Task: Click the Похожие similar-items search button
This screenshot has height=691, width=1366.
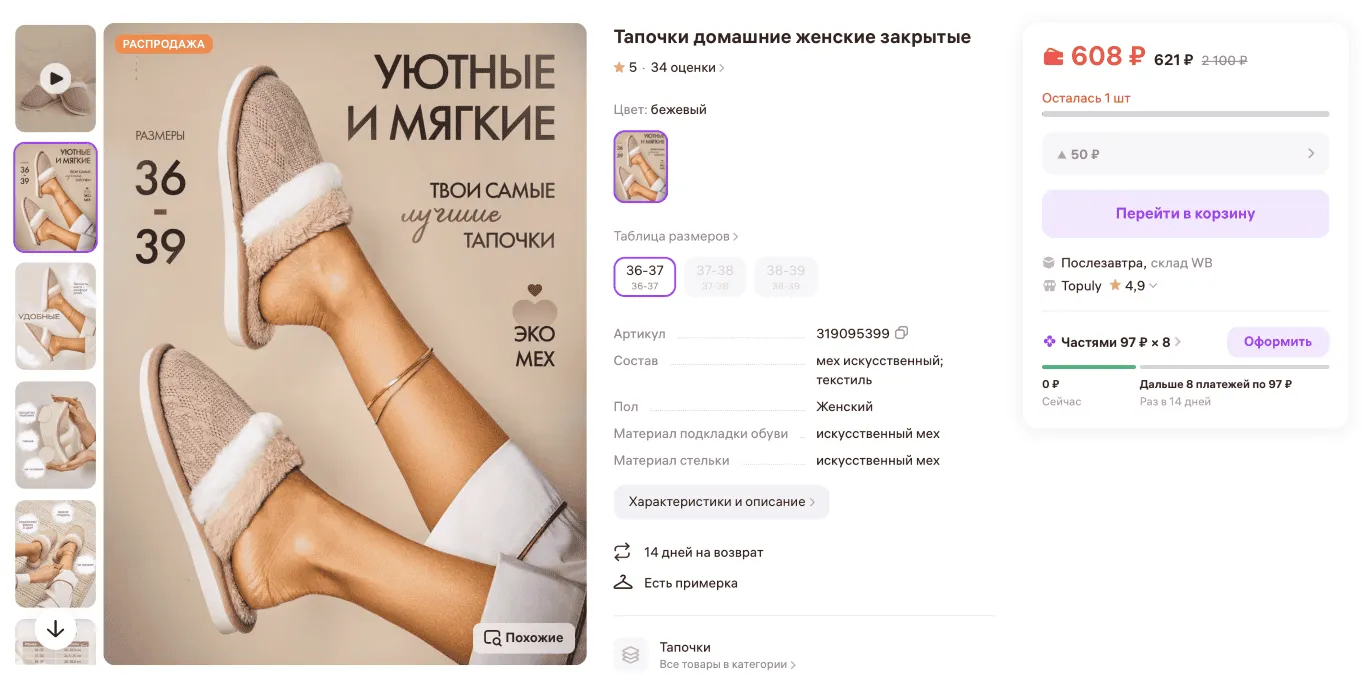Action: 524,638
